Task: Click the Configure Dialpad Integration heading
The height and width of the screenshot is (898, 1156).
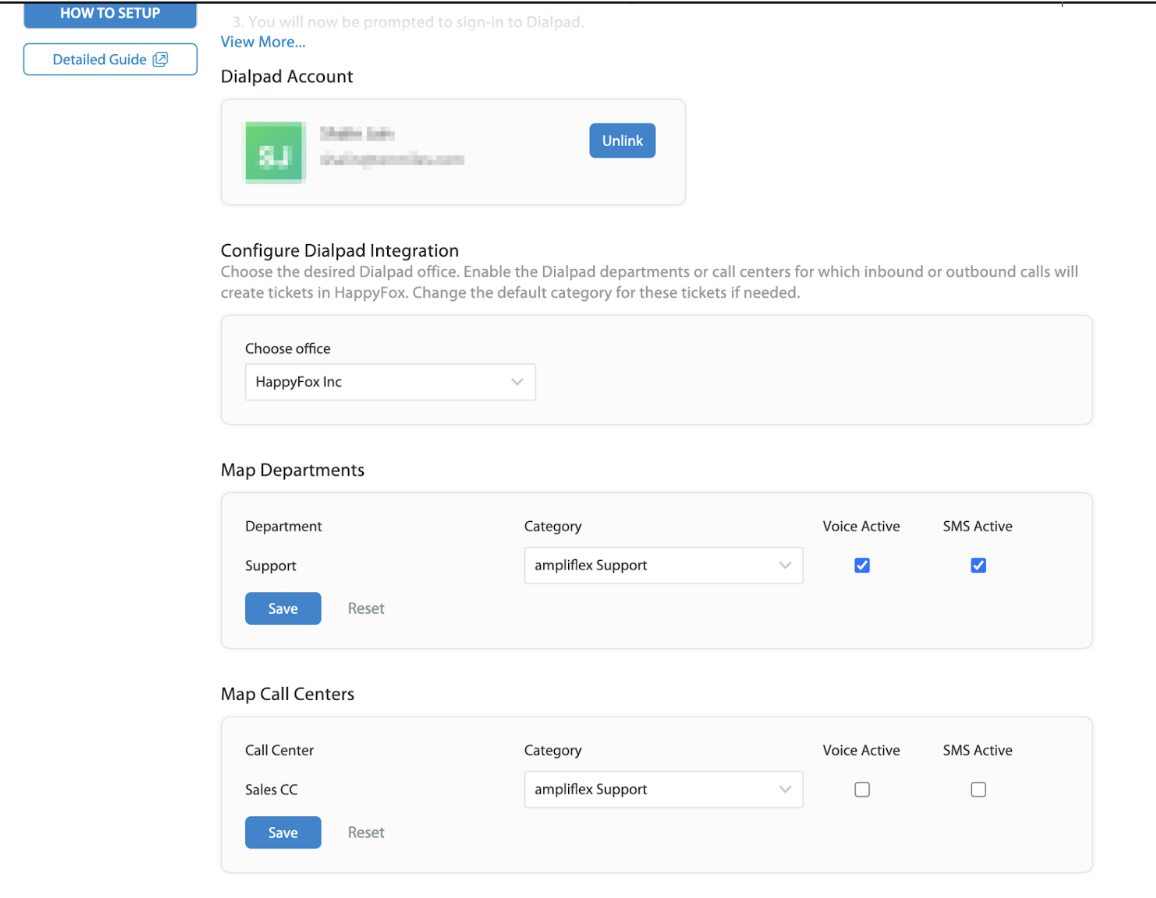Action: point(340,251)
